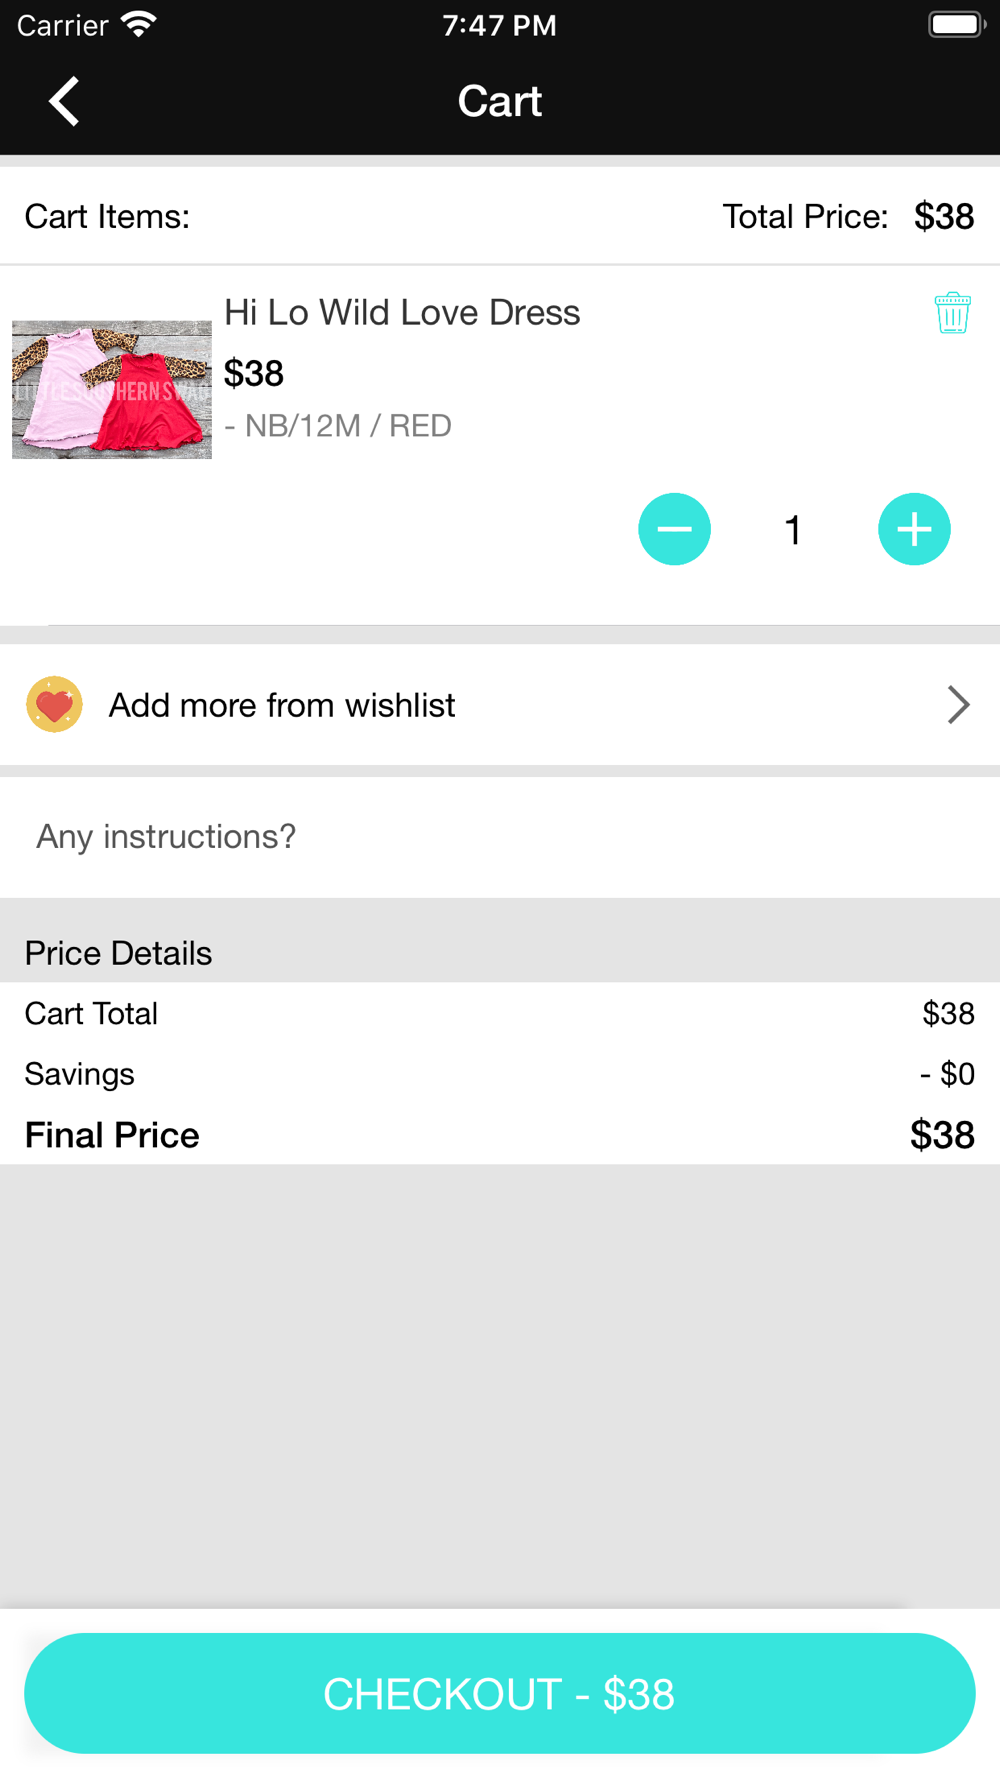Open the dress product thumbnail
The width and height of the screenshot is (1000, 1778).
pyautogui.click(x=112, y=389)
